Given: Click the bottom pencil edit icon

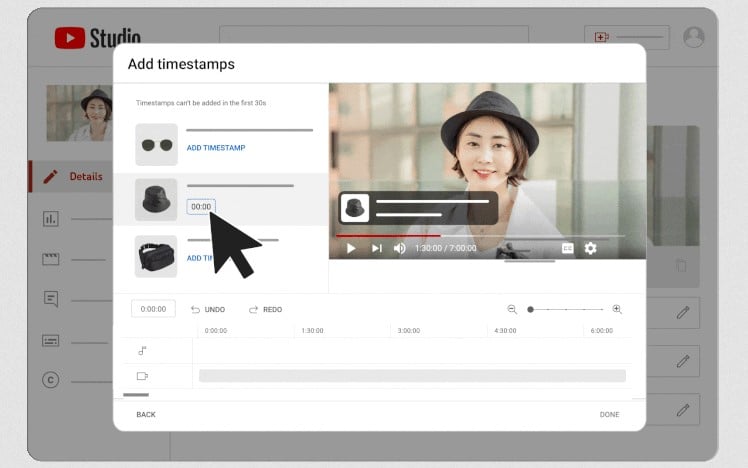Looking at the screenshot, I should click(x=683, y=410).
